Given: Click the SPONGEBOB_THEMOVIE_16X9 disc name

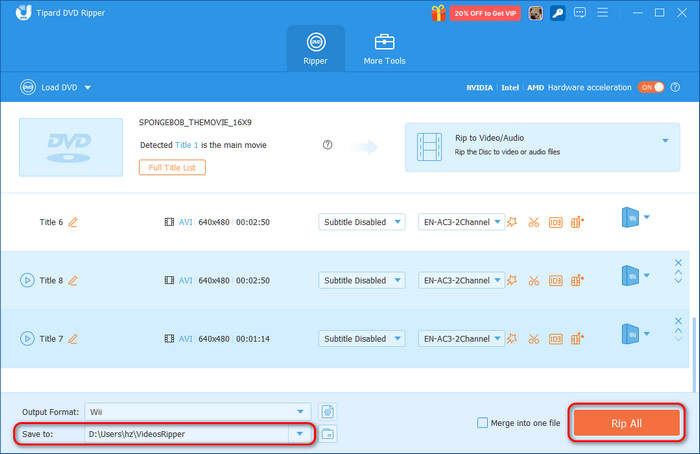Looking at the screenshot, I should [x=195, y=122].
